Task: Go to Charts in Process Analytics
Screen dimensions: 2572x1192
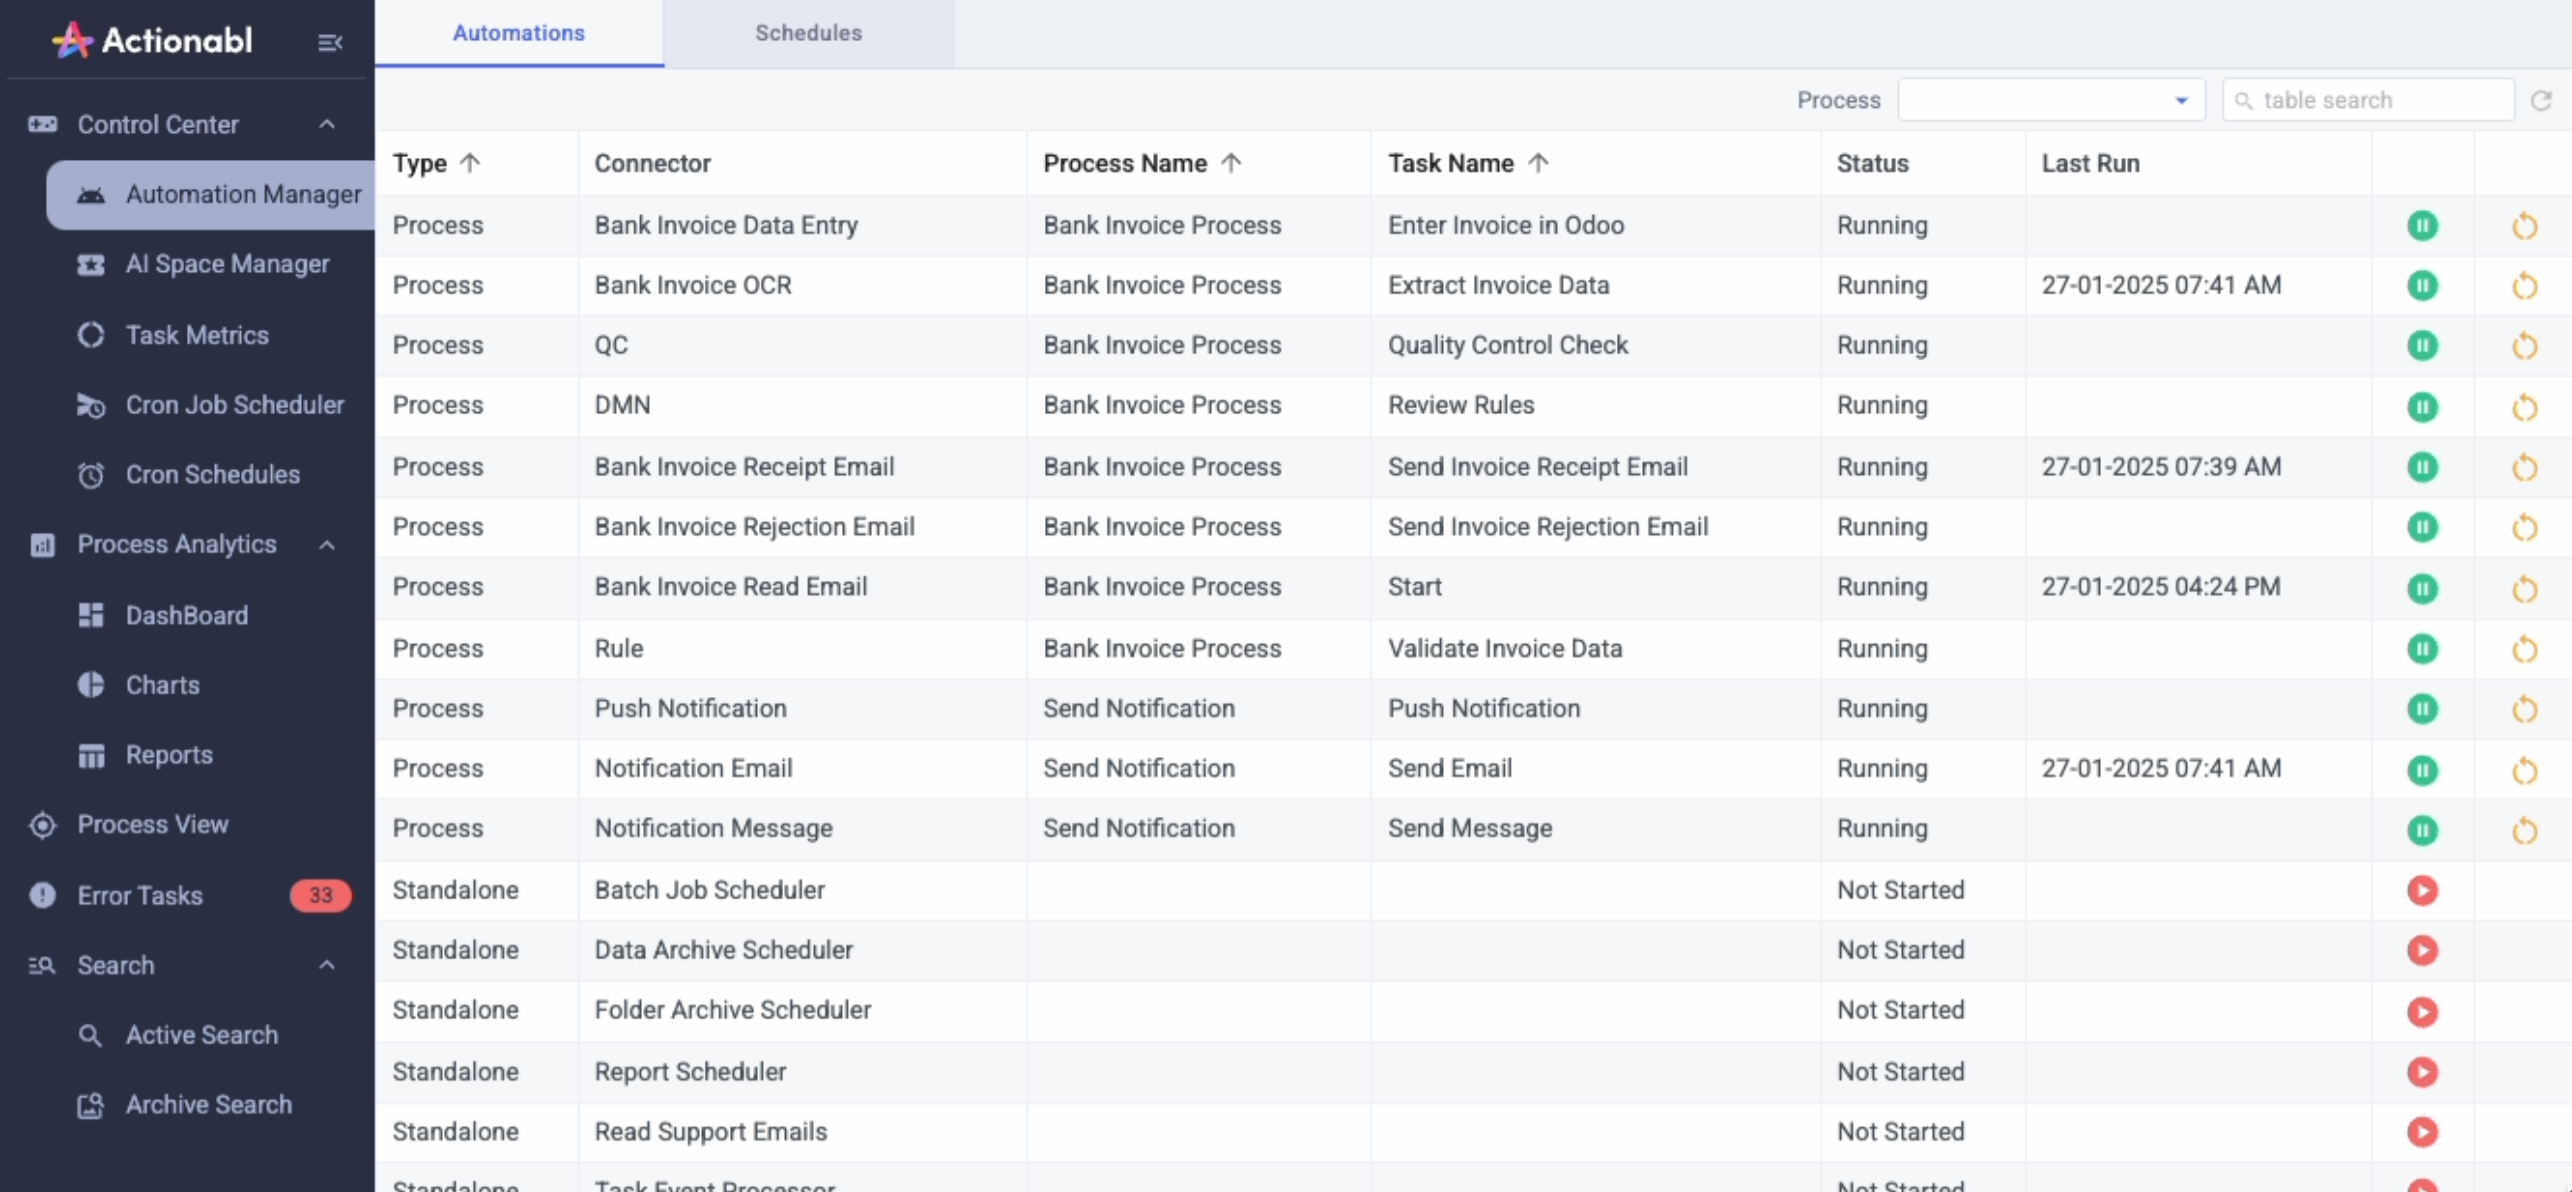Action: tap(162, 685)
